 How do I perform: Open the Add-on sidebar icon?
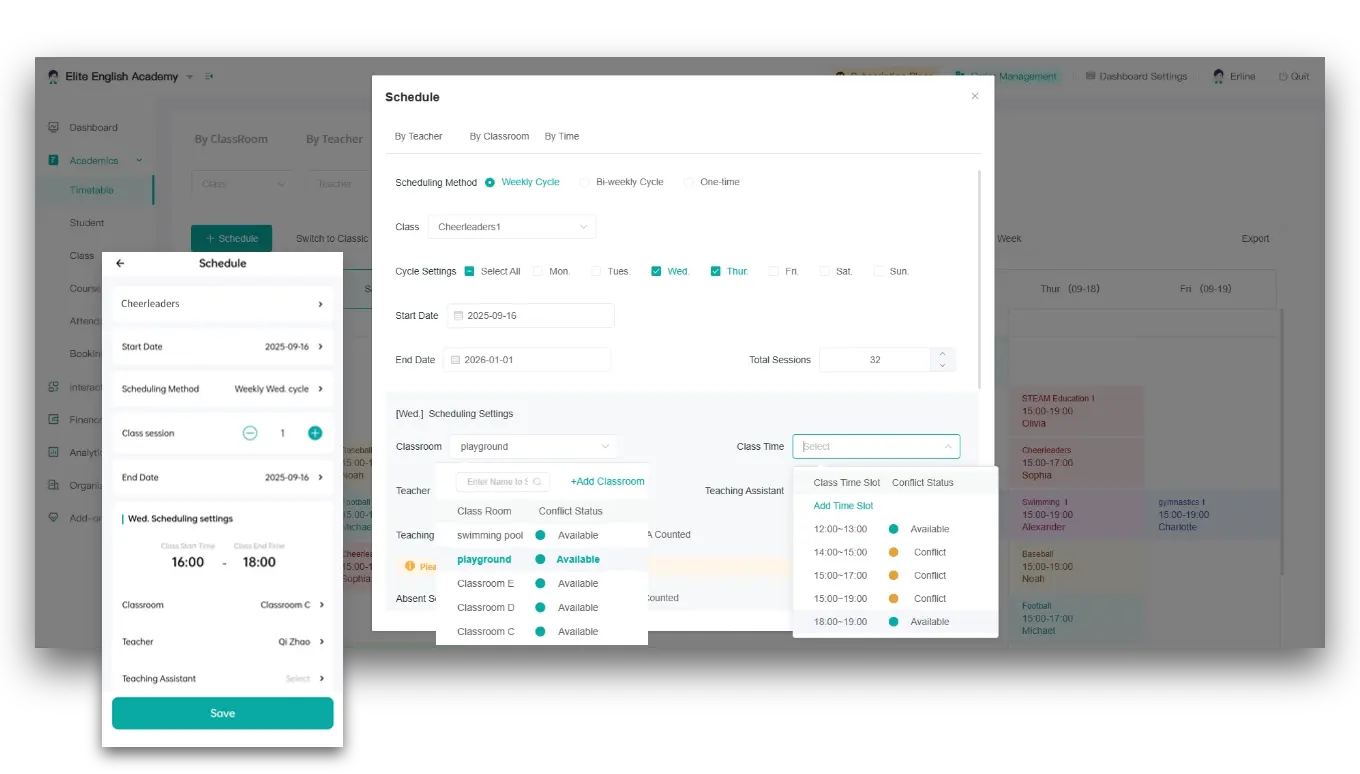tap(53, 518)
